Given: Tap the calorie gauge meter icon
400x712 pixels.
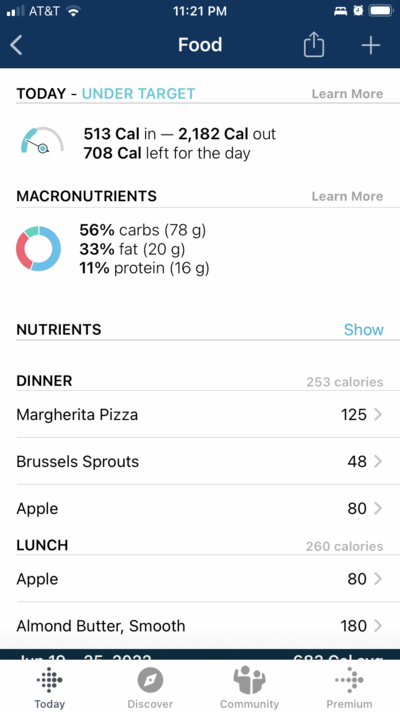Looking at the screenshot, I should pos(42,140).
